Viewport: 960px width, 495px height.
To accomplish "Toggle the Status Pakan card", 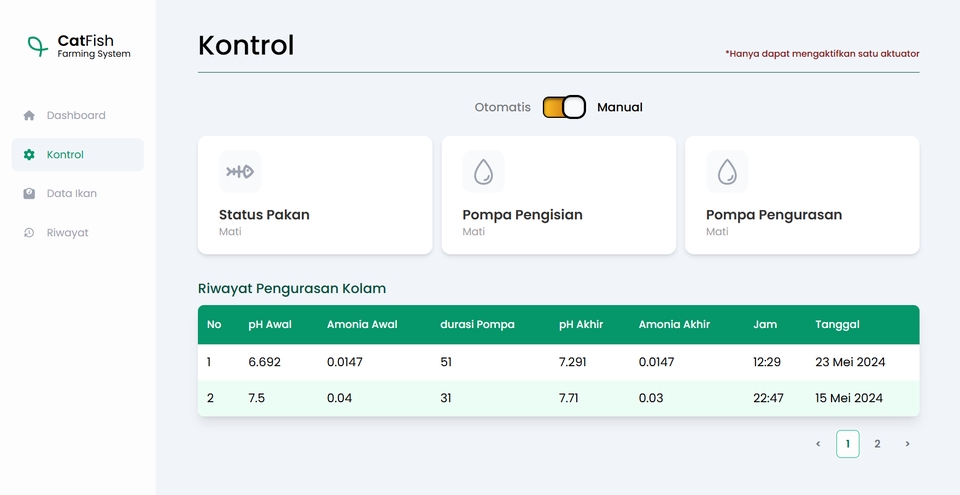I will (x=315, y=196).
